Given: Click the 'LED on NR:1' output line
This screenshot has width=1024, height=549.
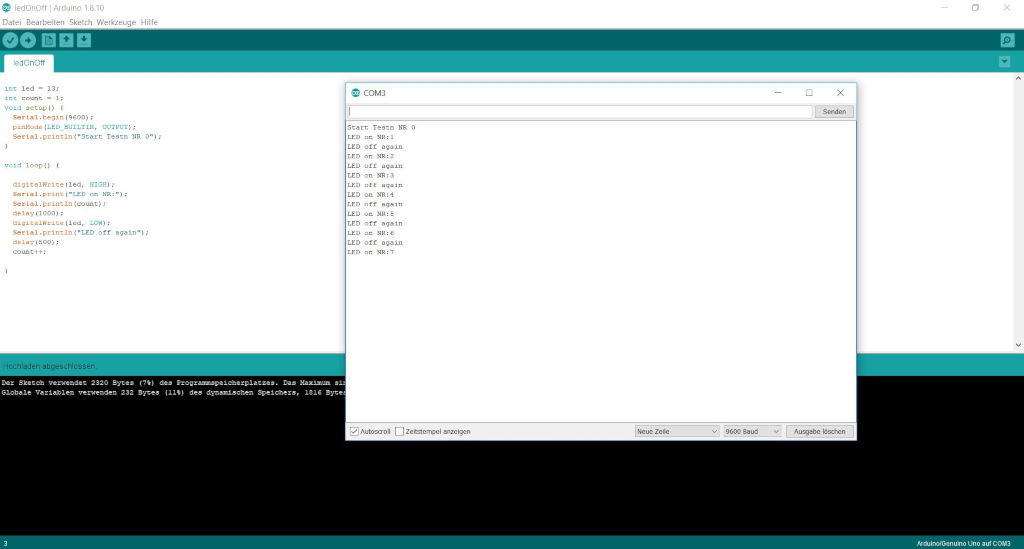Looking at the screenshot, I should 371,137.
